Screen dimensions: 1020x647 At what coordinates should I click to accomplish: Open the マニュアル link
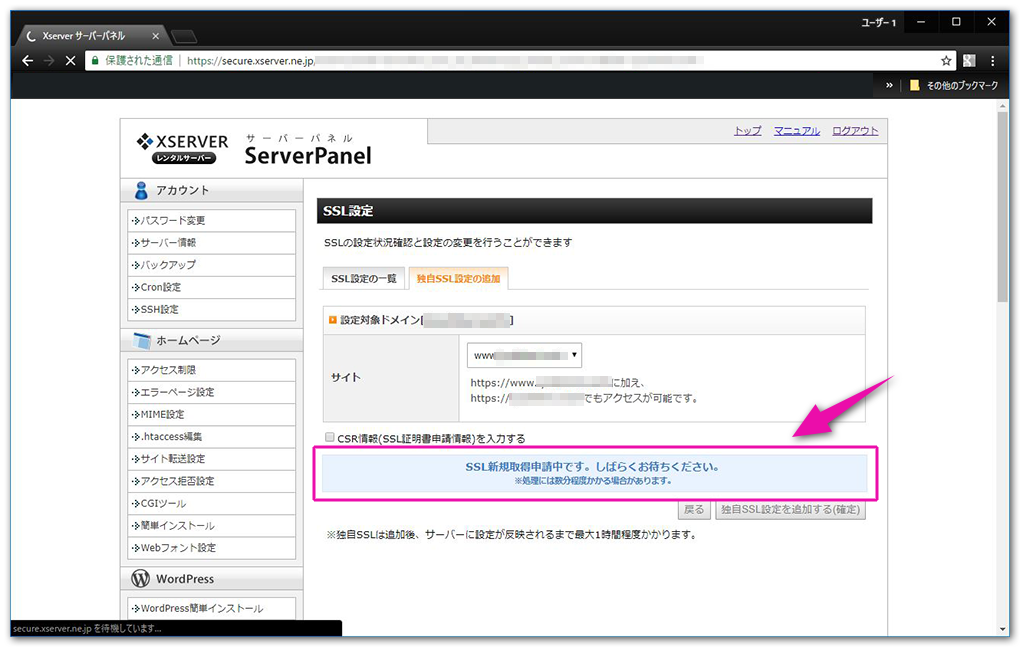click(x=797, y=130)
